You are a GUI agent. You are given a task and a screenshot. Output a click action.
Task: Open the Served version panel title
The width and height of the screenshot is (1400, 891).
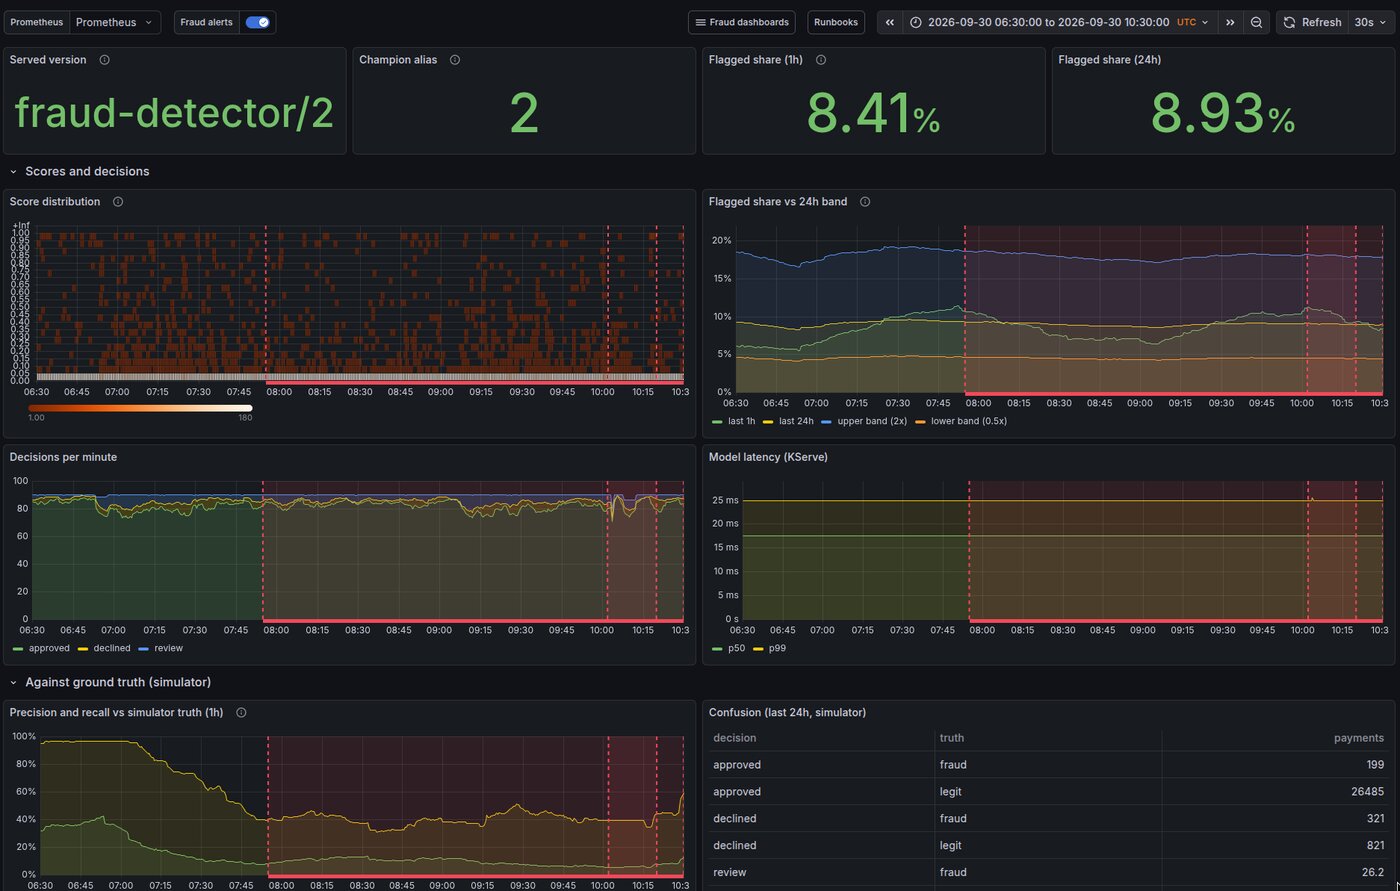pos(48,60)
